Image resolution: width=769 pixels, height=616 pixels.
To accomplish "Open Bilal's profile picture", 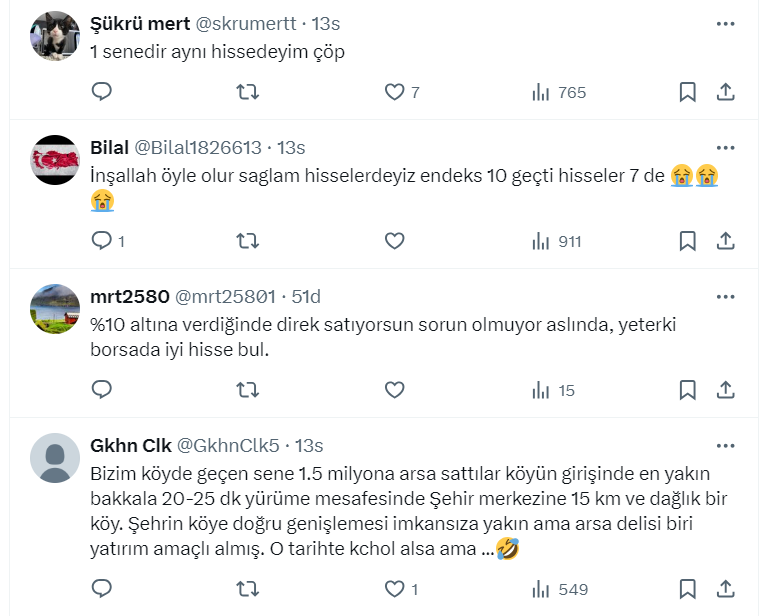I will tap(55, 160).
